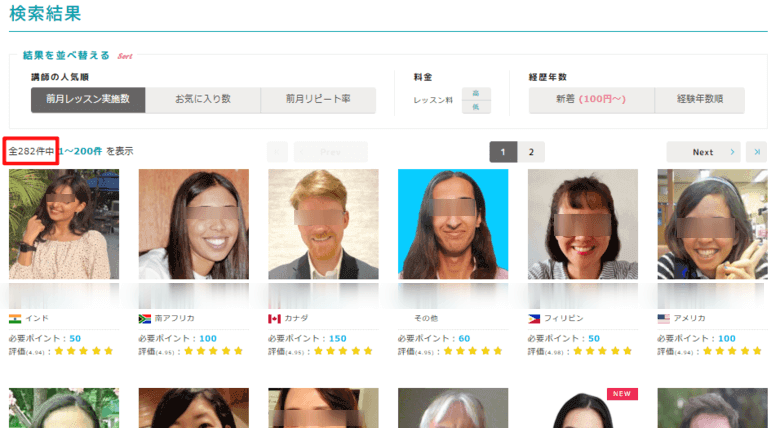This screenshot has height=428, width=780.
Task: Click the South Africa flag icon
Action: (x=145, y=318)
